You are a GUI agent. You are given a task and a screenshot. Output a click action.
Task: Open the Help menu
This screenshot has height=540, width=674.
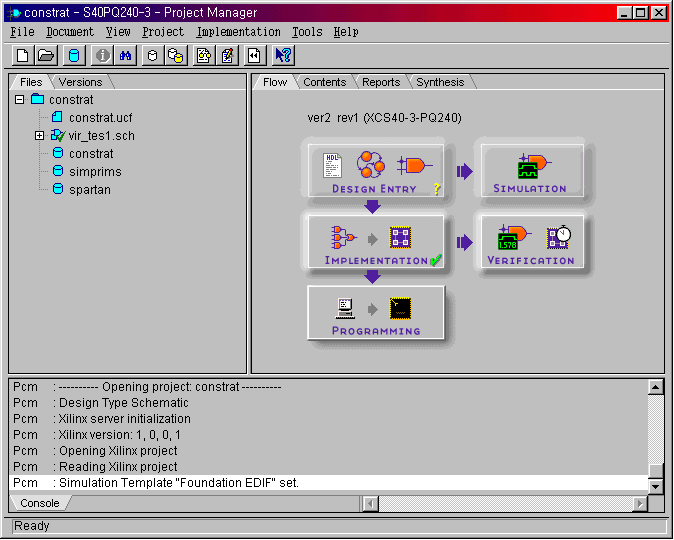tap(346, 32)
